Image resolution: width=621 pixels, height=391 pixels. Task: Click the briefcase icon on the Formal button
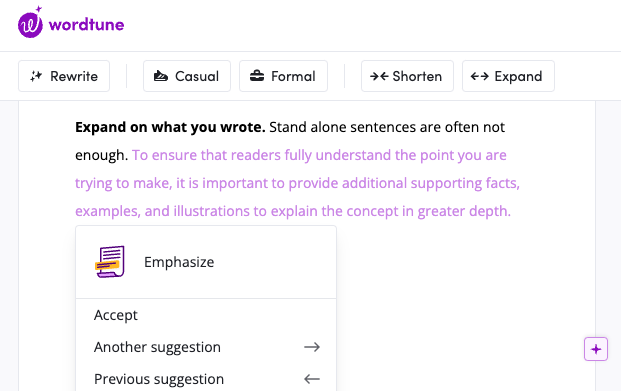tap(257, 76)
